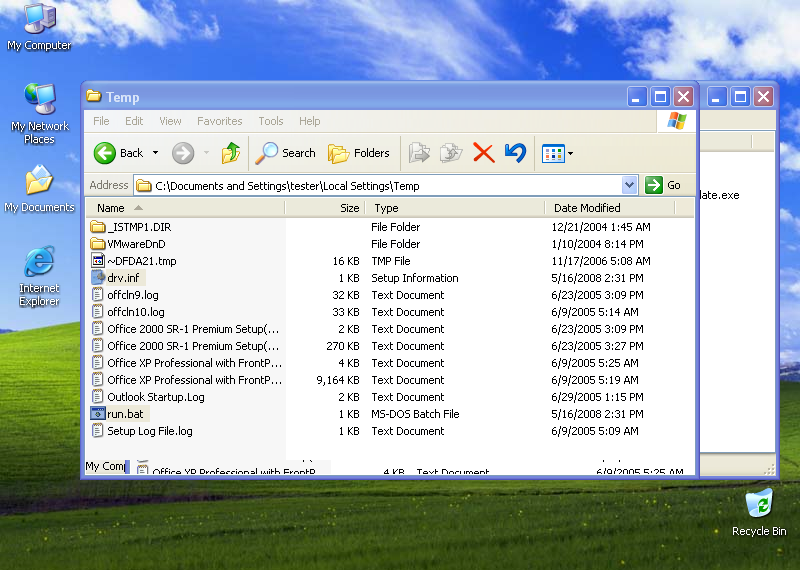Open the Search pane

[x=285, y=153]
